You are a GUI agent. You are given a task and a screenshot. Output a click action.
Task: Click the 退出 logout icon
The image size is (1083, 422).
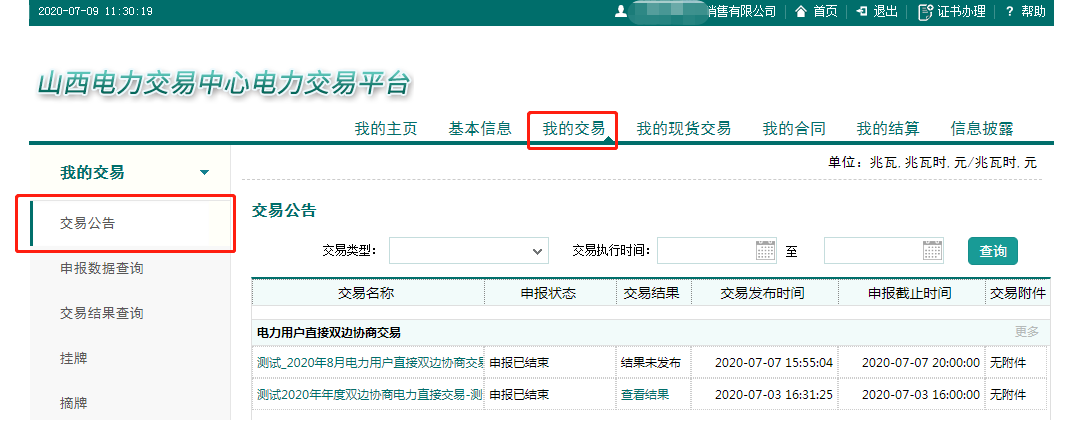[x=861, y=11]
